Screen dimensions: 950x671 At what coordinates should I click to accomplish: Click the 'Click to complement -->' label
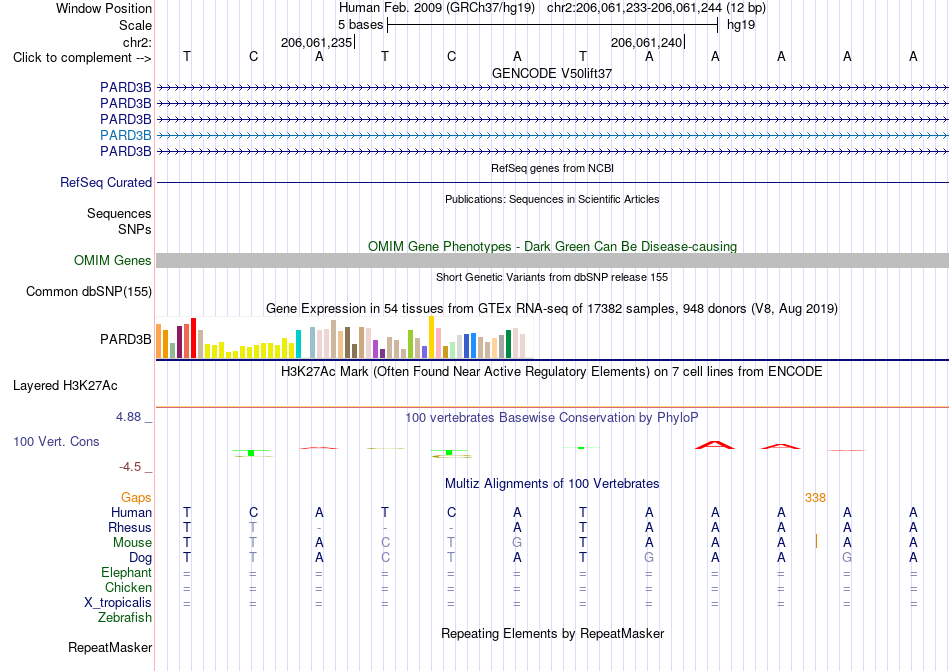[82, 58]
